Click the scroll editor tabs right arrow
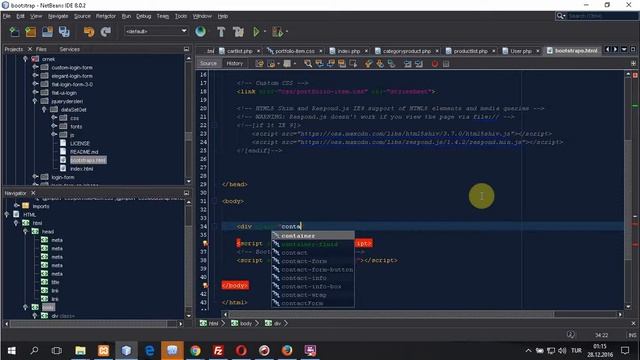 615,49
